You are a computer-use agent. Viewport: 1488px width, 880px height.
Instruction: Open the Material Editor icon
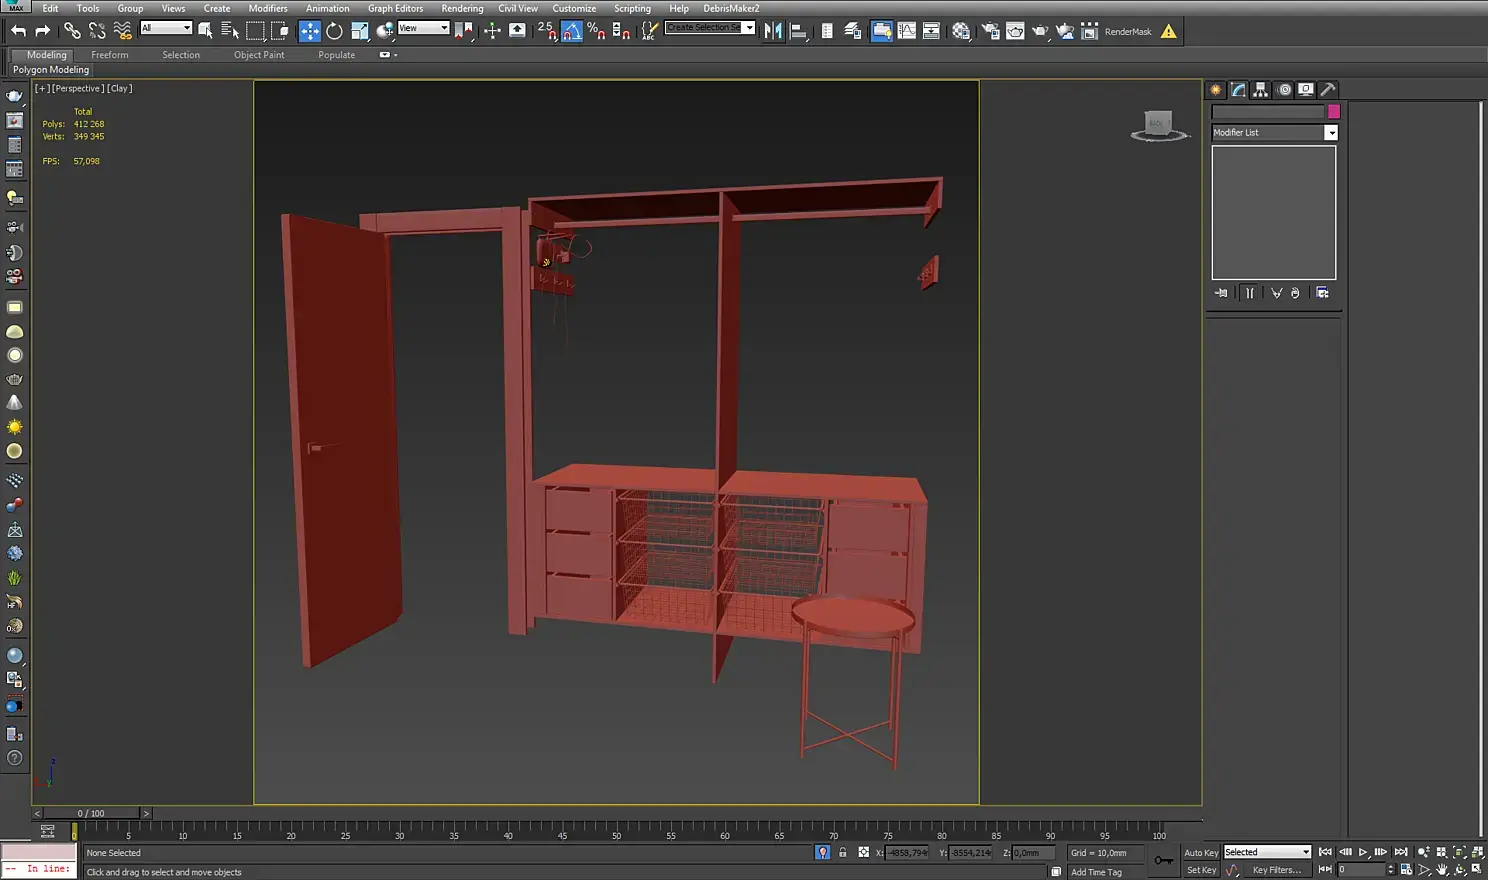click(961, 31)
